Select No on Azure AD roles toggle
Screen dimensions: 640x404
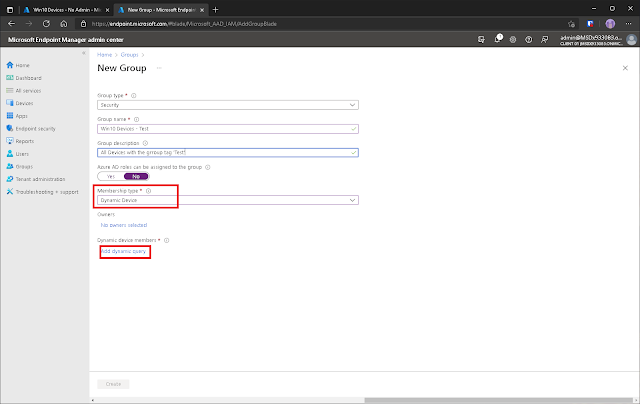tap(136, 177)
